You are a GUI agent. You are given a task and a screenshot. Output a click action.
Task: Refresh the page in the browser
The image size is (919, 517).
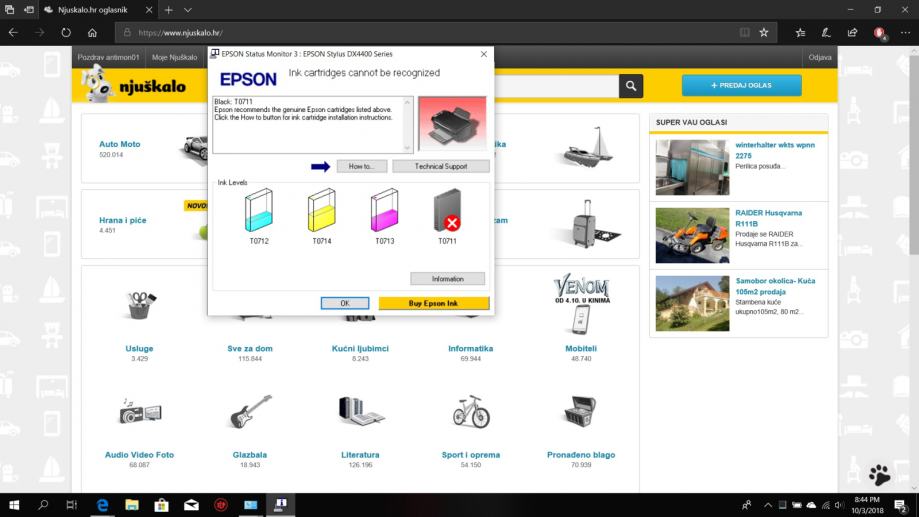click(66, 33)
